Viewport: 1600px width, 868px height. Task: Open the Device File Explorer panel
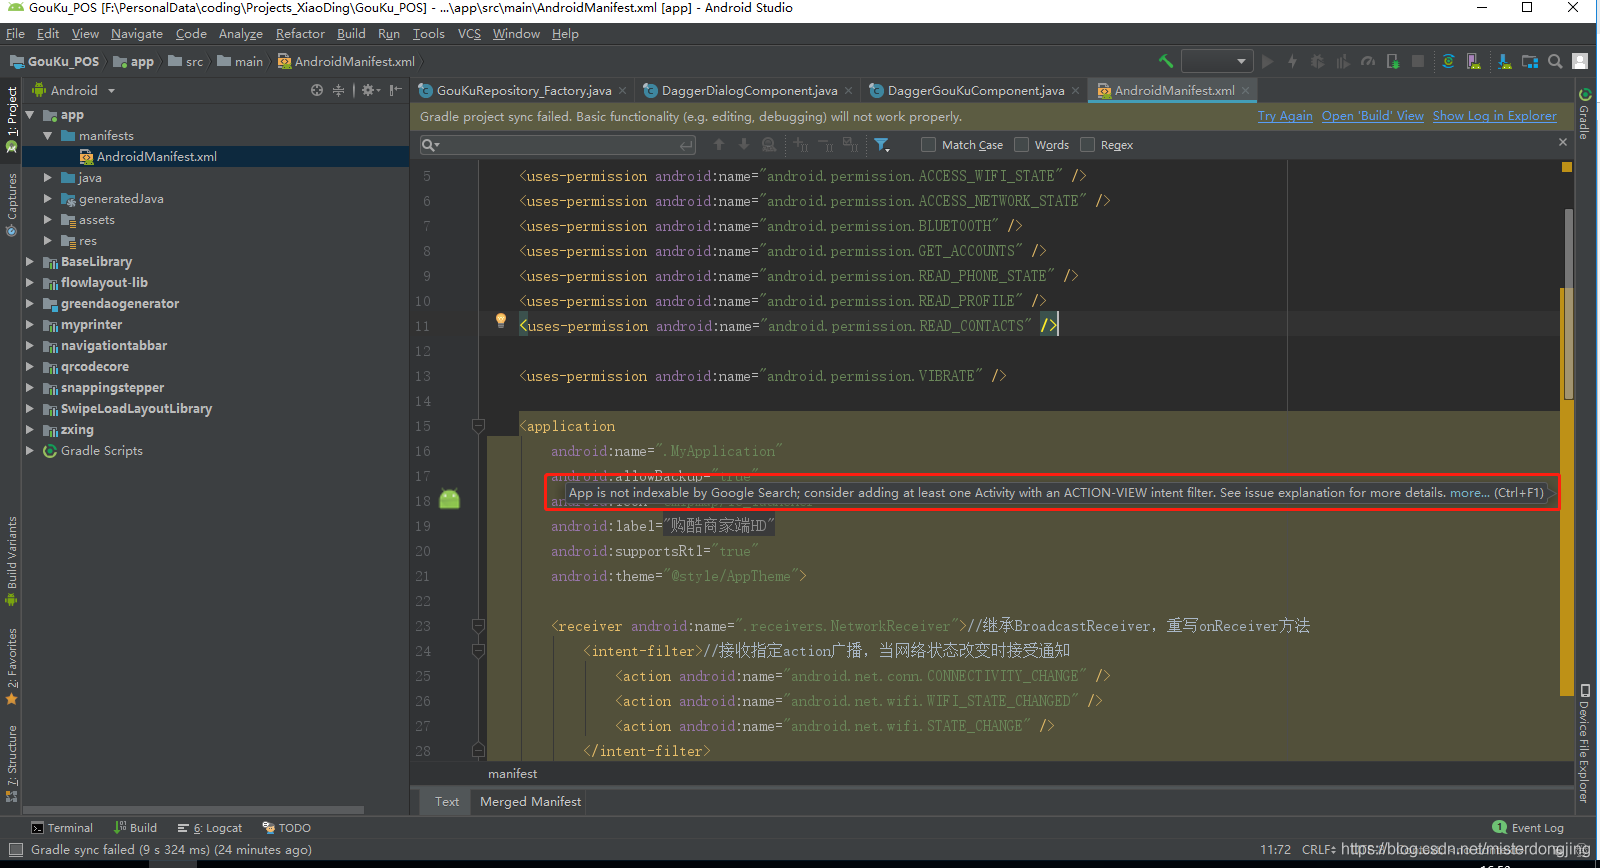pyautogui.click(x=1584, y=742)
